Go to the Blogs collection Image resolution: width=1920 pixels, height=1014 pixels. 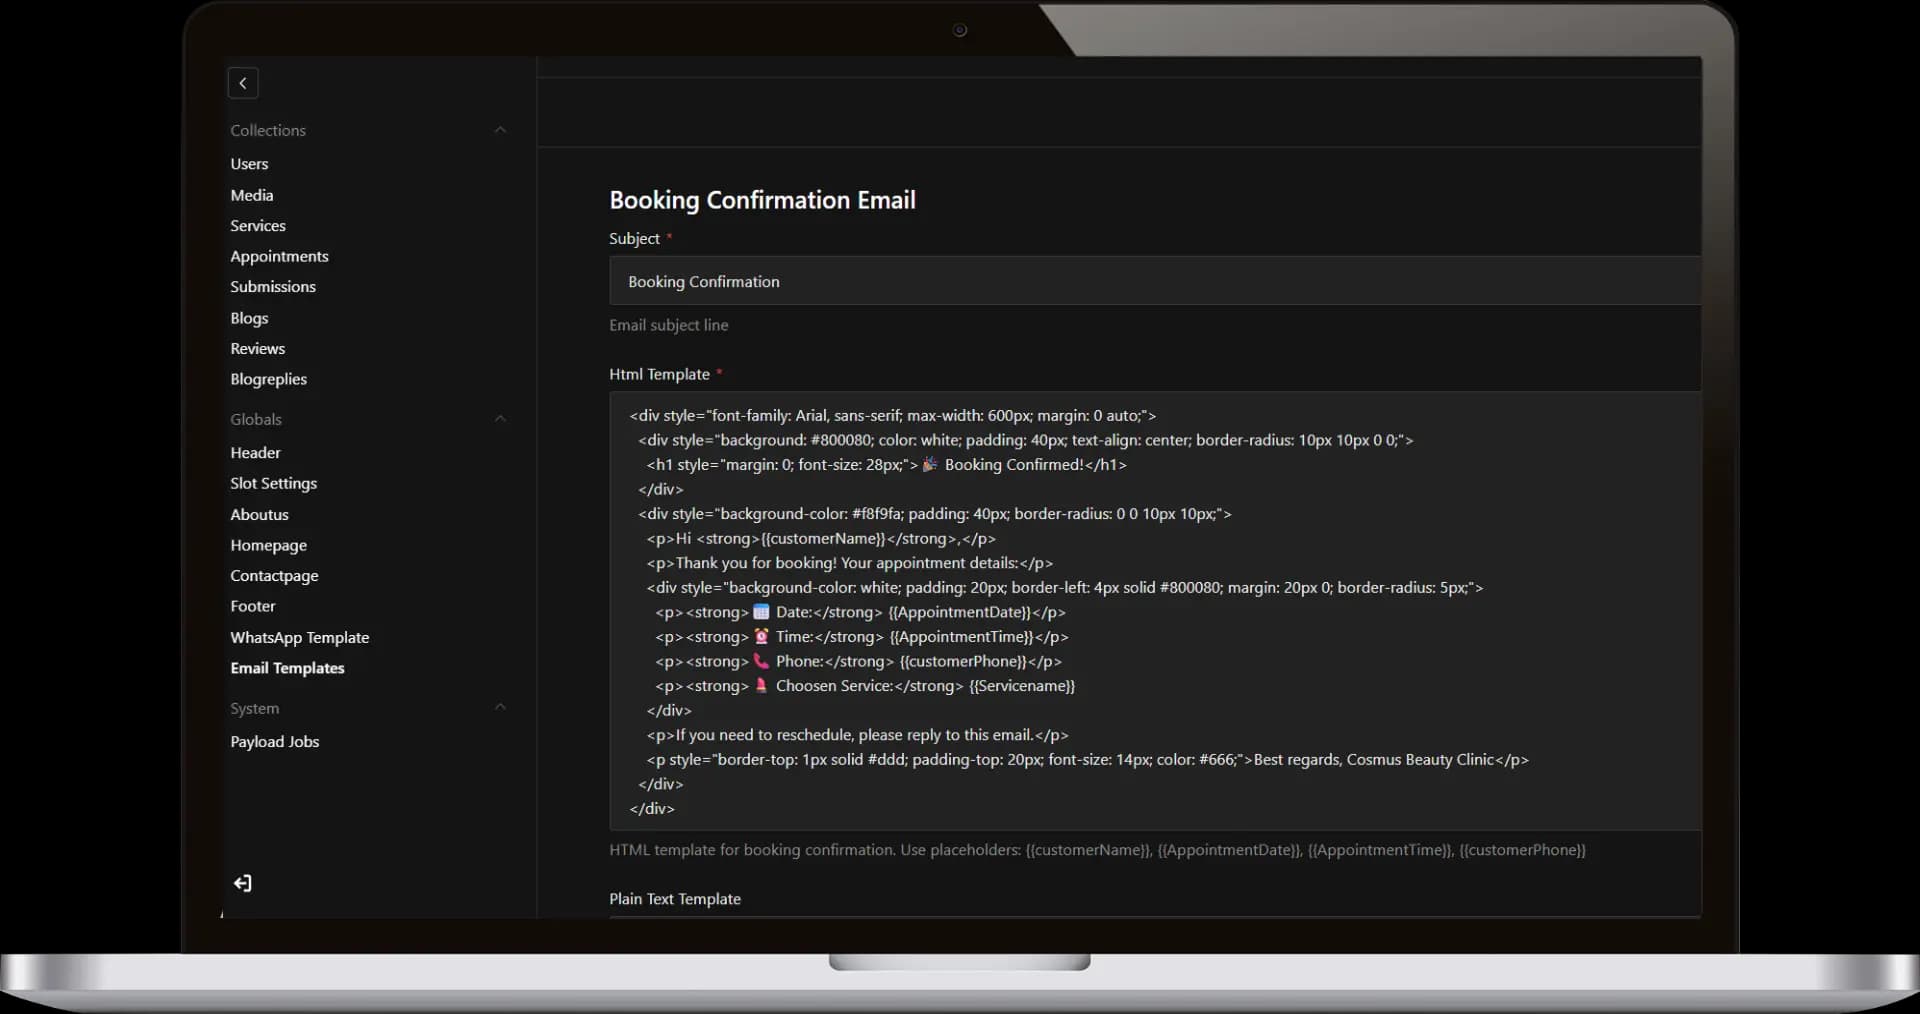[x=249, y=318]
